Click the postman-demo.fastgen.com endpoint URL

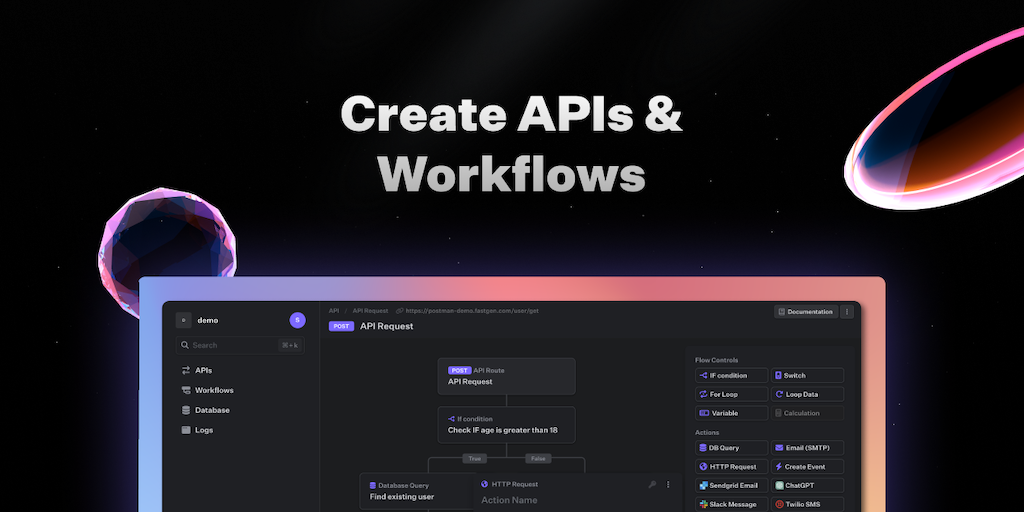472,311
